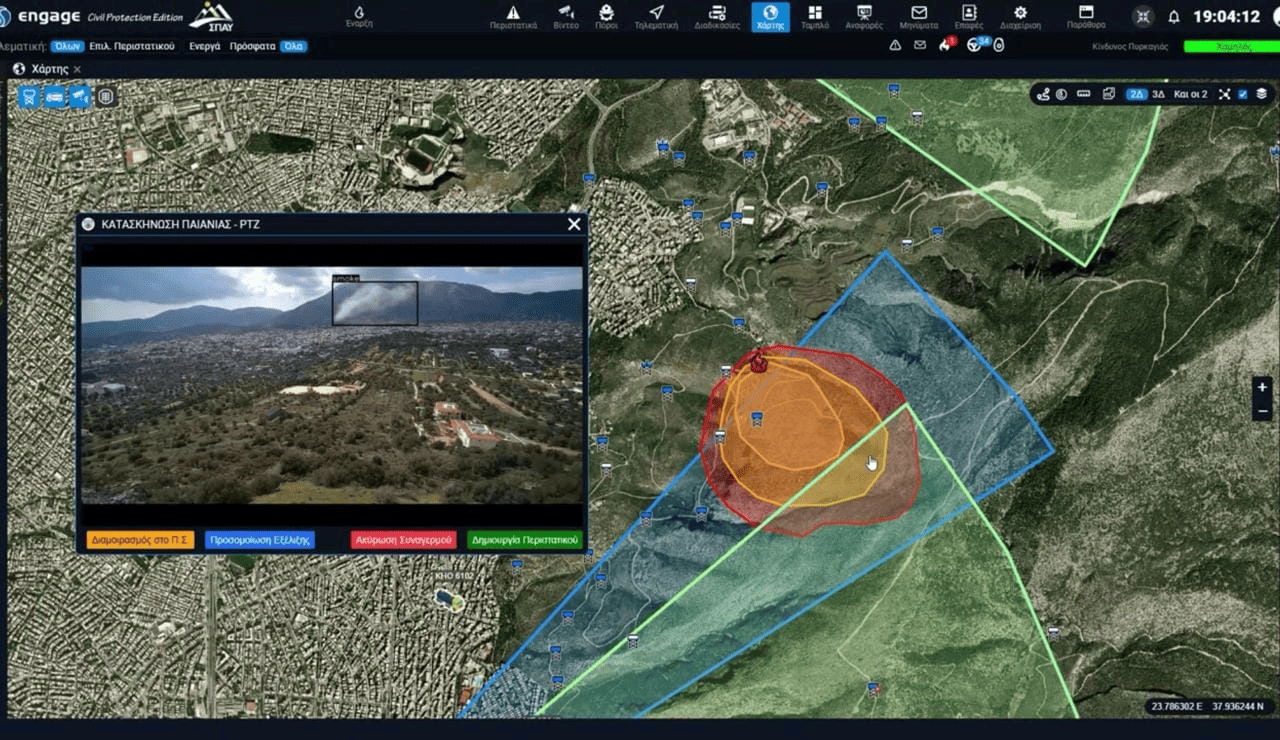Click the notification bell icon
The image size is (1280, 740).
click(1174, 17)
